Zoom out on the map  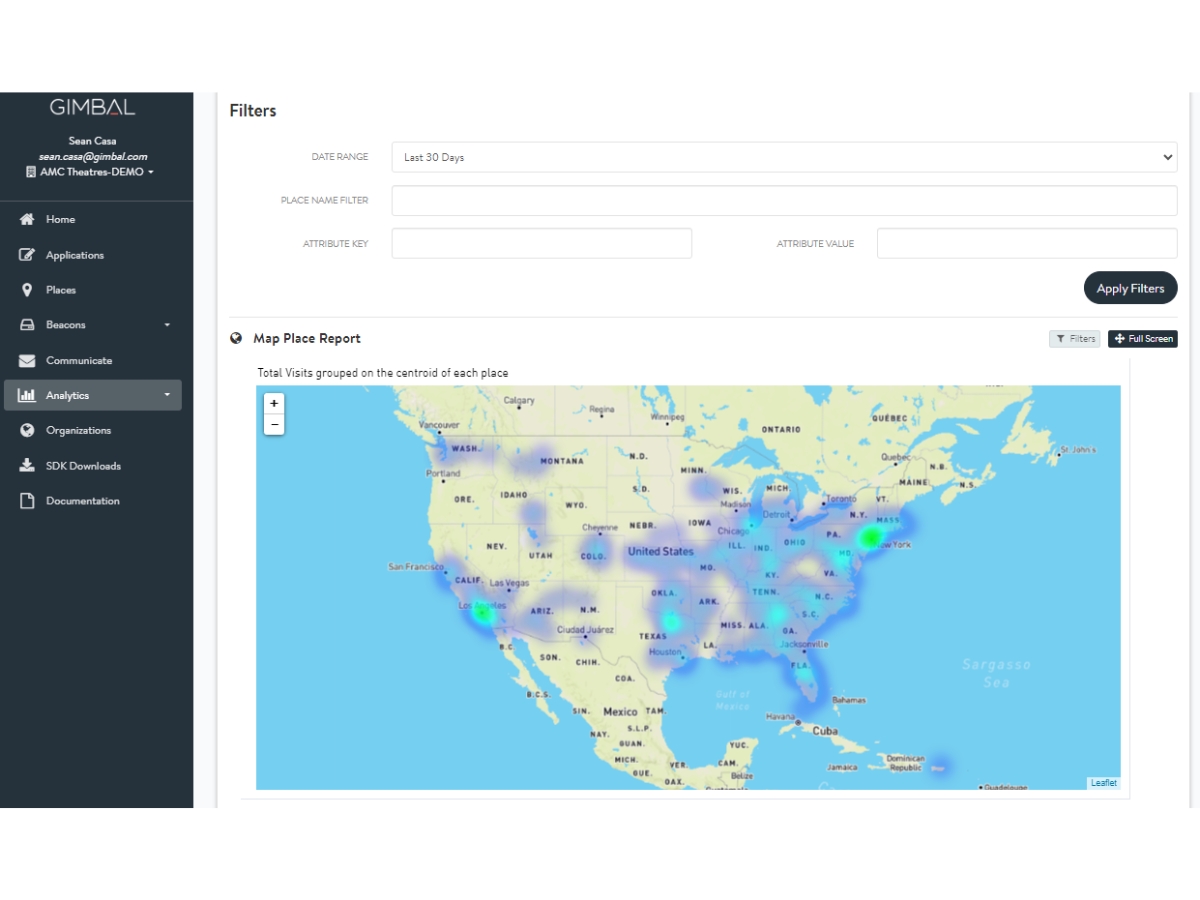(274, 425)
